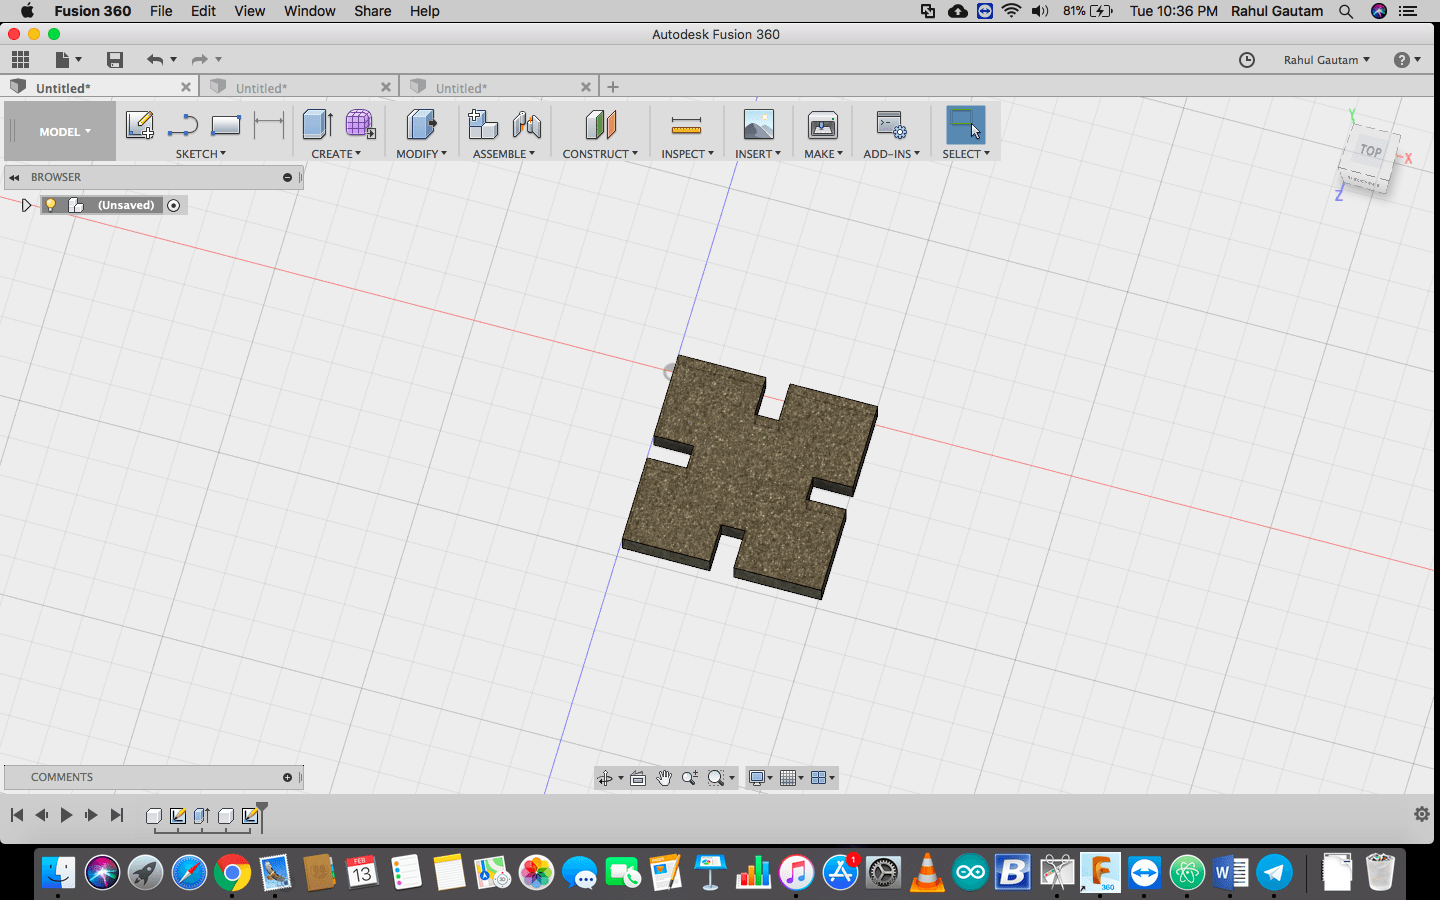Click the New Component icon

point(483,125)
